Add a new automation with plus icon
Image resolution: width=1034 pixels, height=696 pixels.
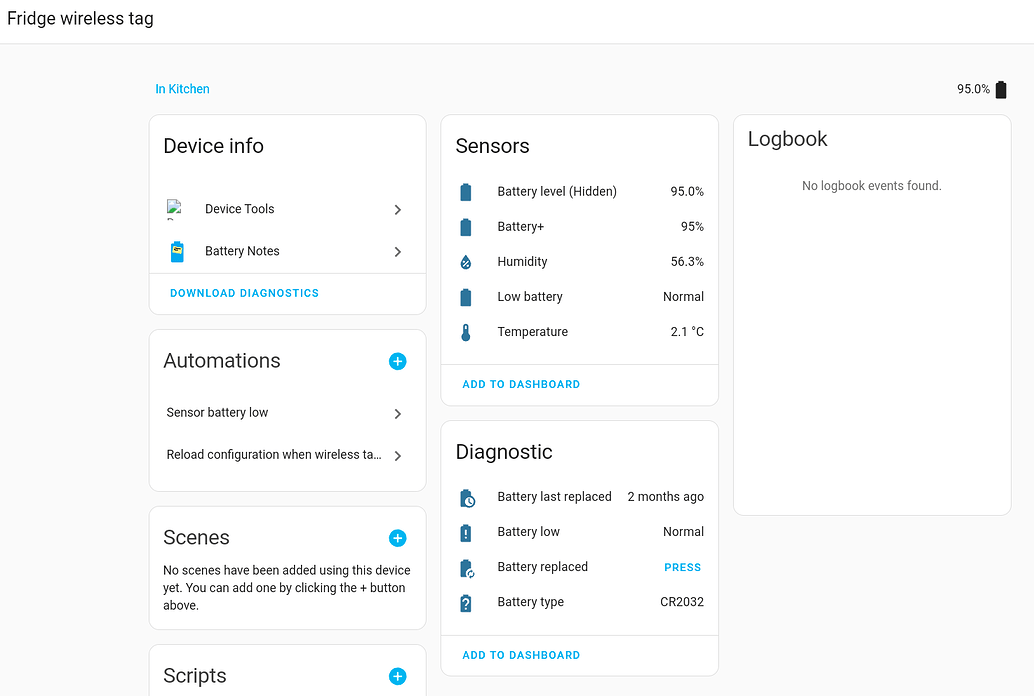click(398, 362)
